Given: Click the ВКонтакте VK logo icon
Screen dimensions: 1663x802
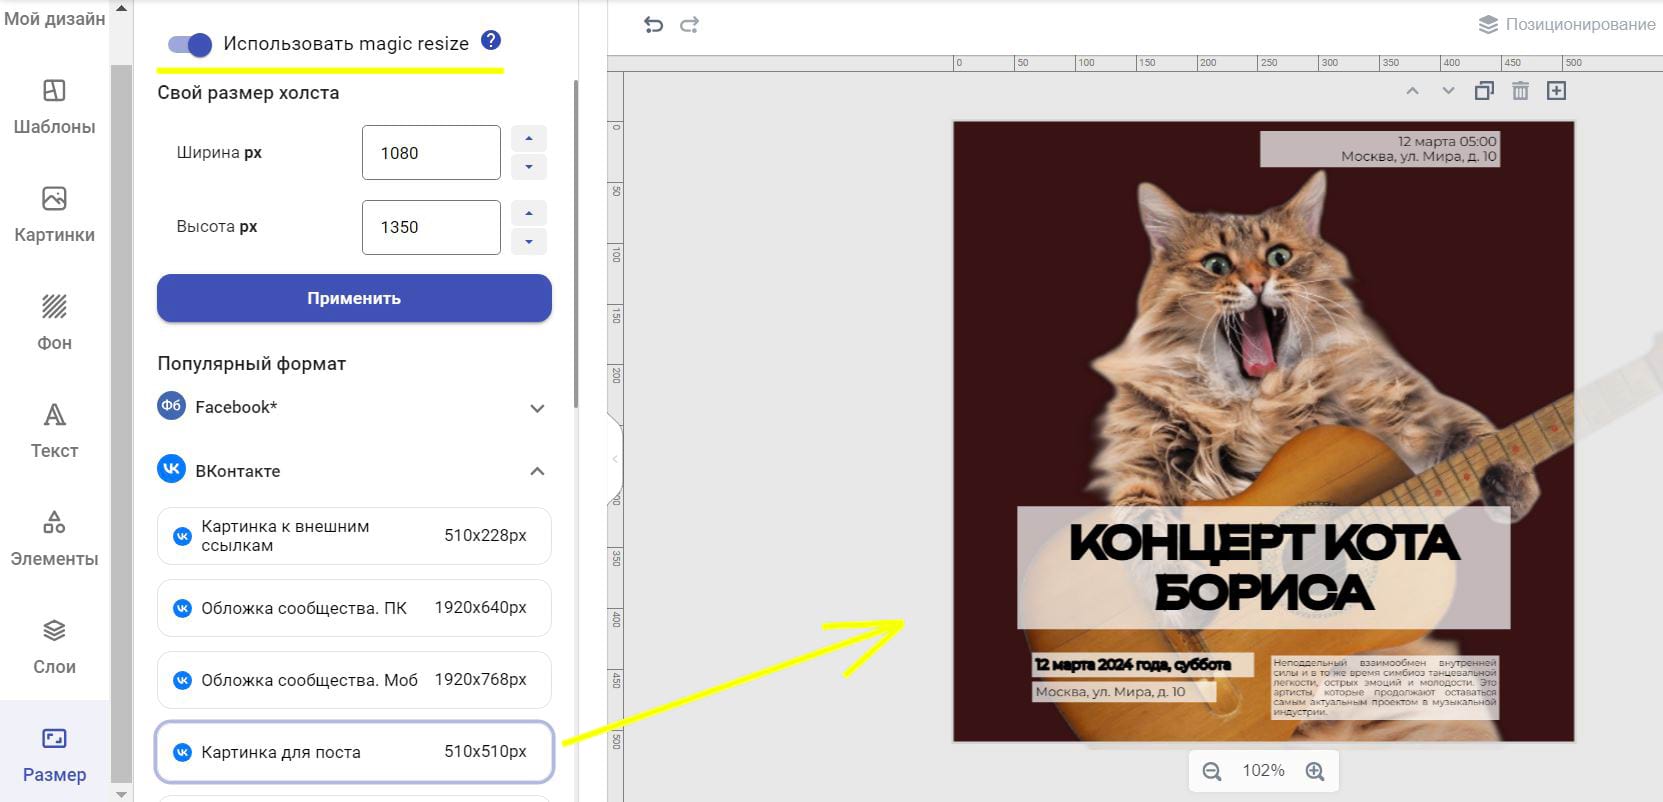Looking at the screenshot, I should tap(172, 469).
